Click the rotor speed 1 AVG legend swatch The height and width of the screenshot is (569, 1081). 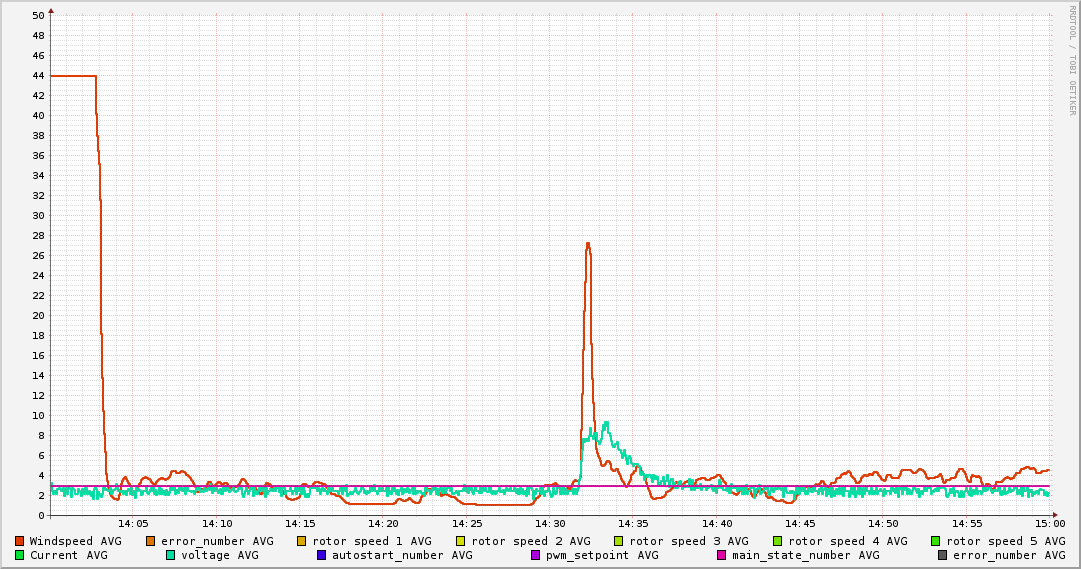pos(302,541)
